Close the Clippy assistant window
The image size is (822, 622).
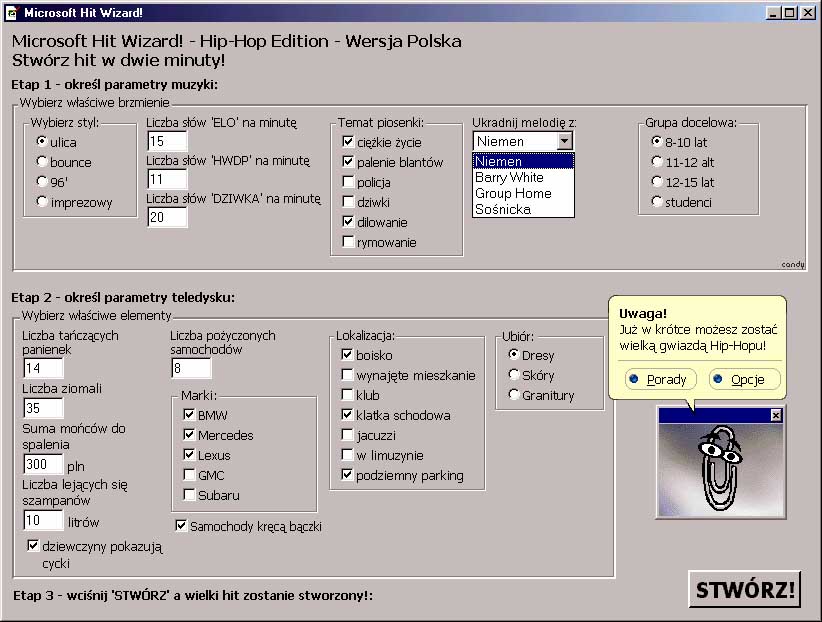point(775,415)
